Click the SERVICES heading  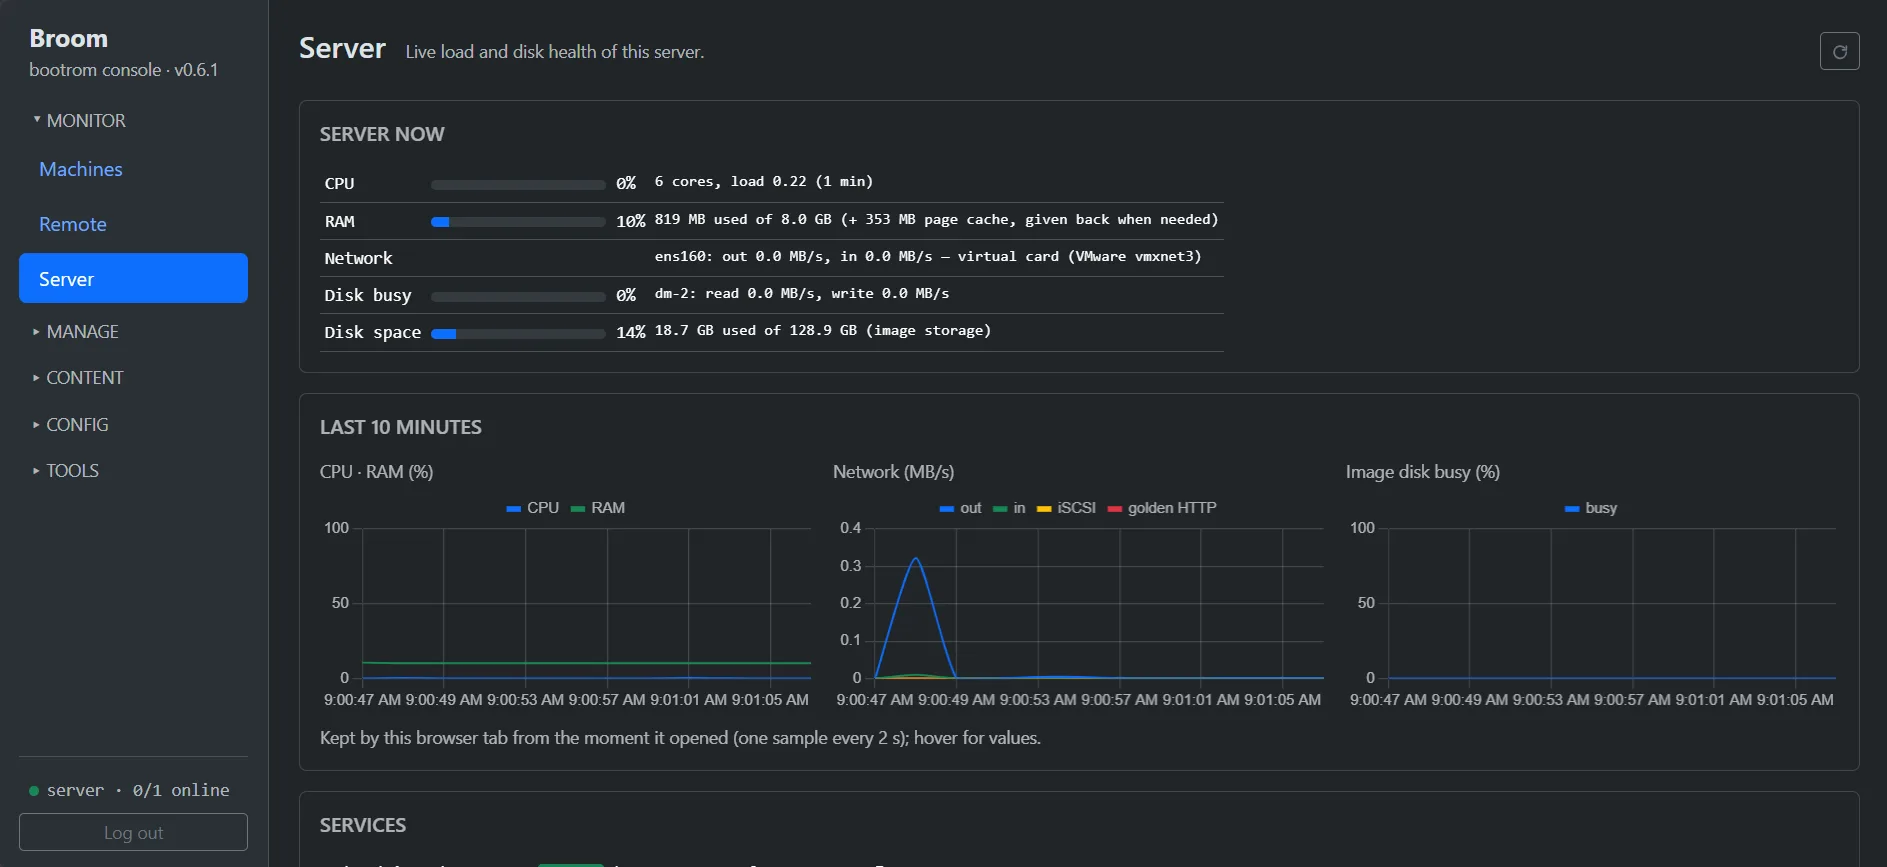363,825
